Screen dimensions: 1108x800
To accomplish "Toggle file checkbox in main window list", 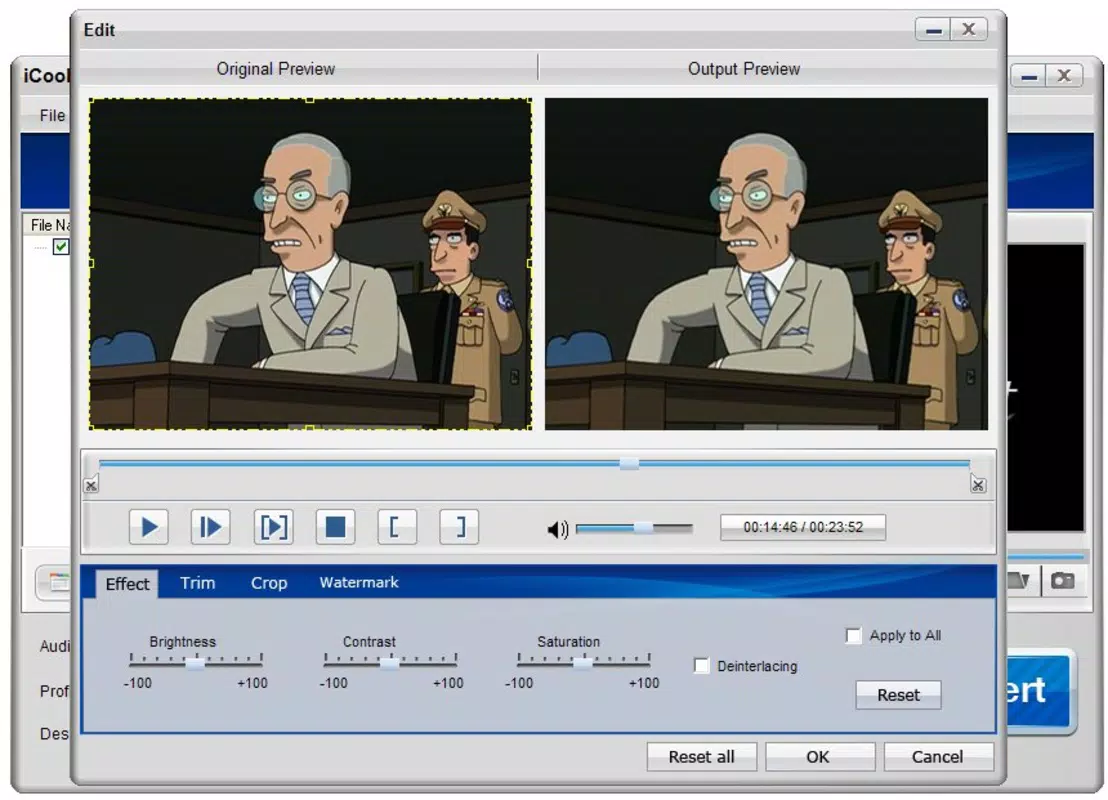I will [61, 247].
